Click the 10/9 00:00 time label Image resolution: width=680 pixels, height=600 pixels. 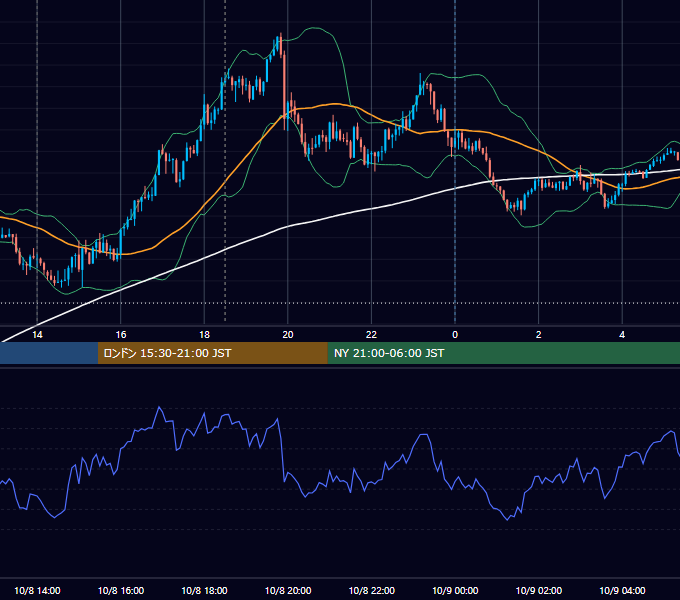click(x=455, y=590)
